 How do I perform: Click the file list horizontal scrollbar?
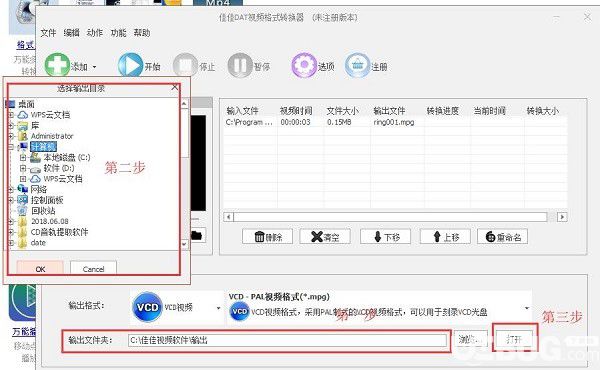pos(390,217)
